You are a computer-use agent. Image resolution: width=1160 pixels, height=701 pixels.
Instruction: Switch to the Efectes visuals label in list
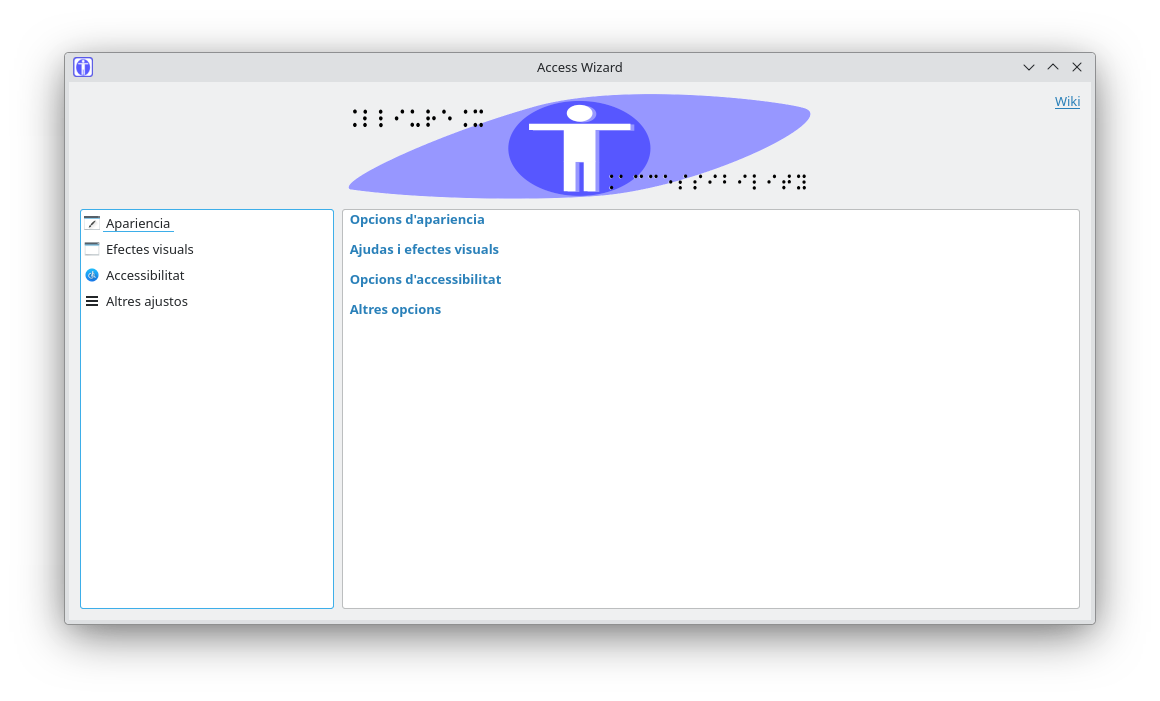pyautogui.click(x=150, y=249)
